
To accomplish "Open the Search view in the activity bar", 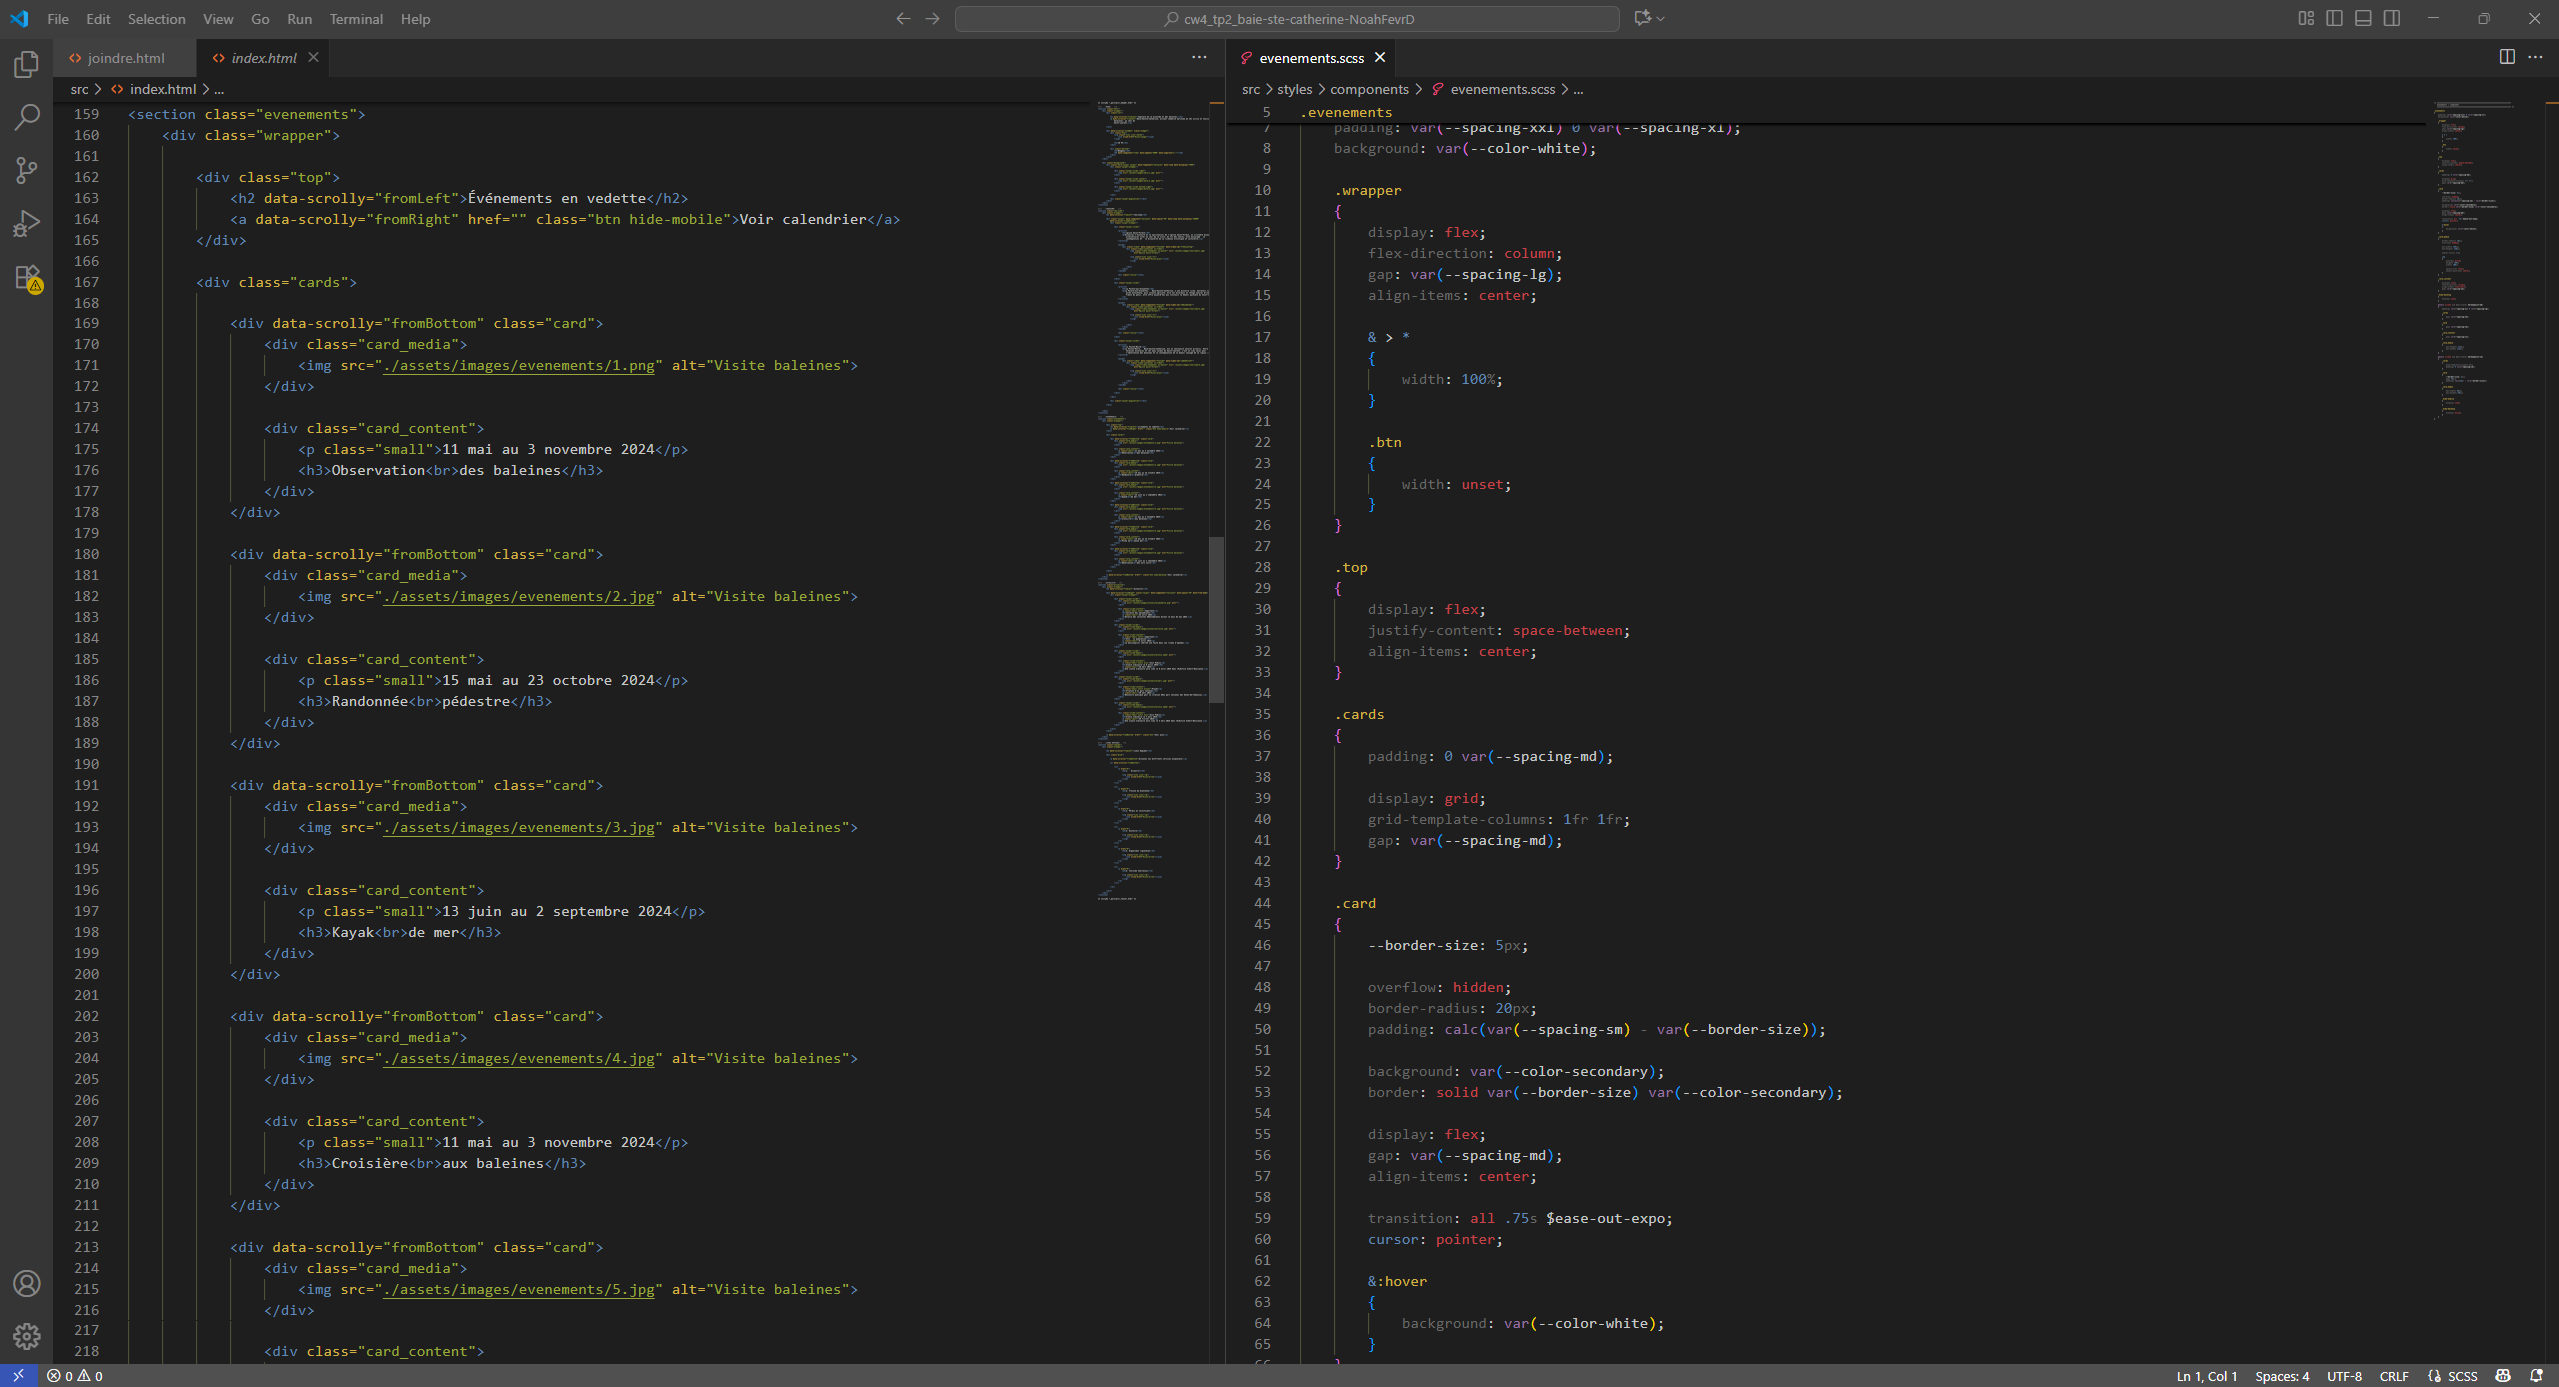I will [27, 117].
